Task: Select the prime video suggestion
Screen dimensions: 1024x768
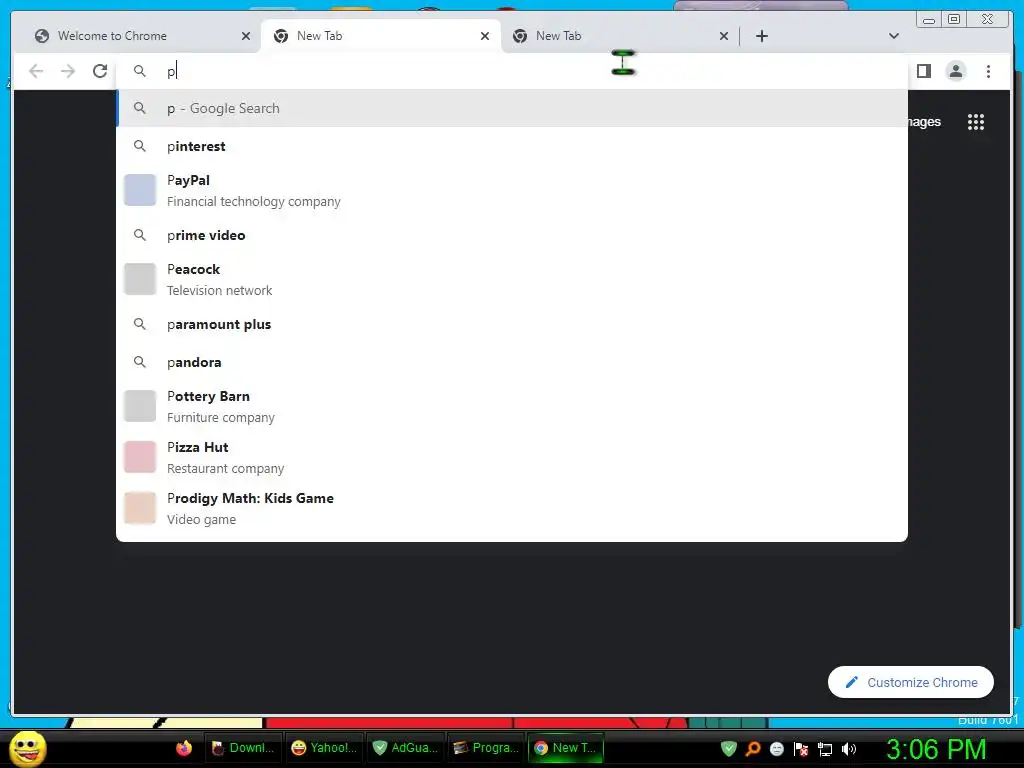Action: pyautogui.click(x=512, y=235)
